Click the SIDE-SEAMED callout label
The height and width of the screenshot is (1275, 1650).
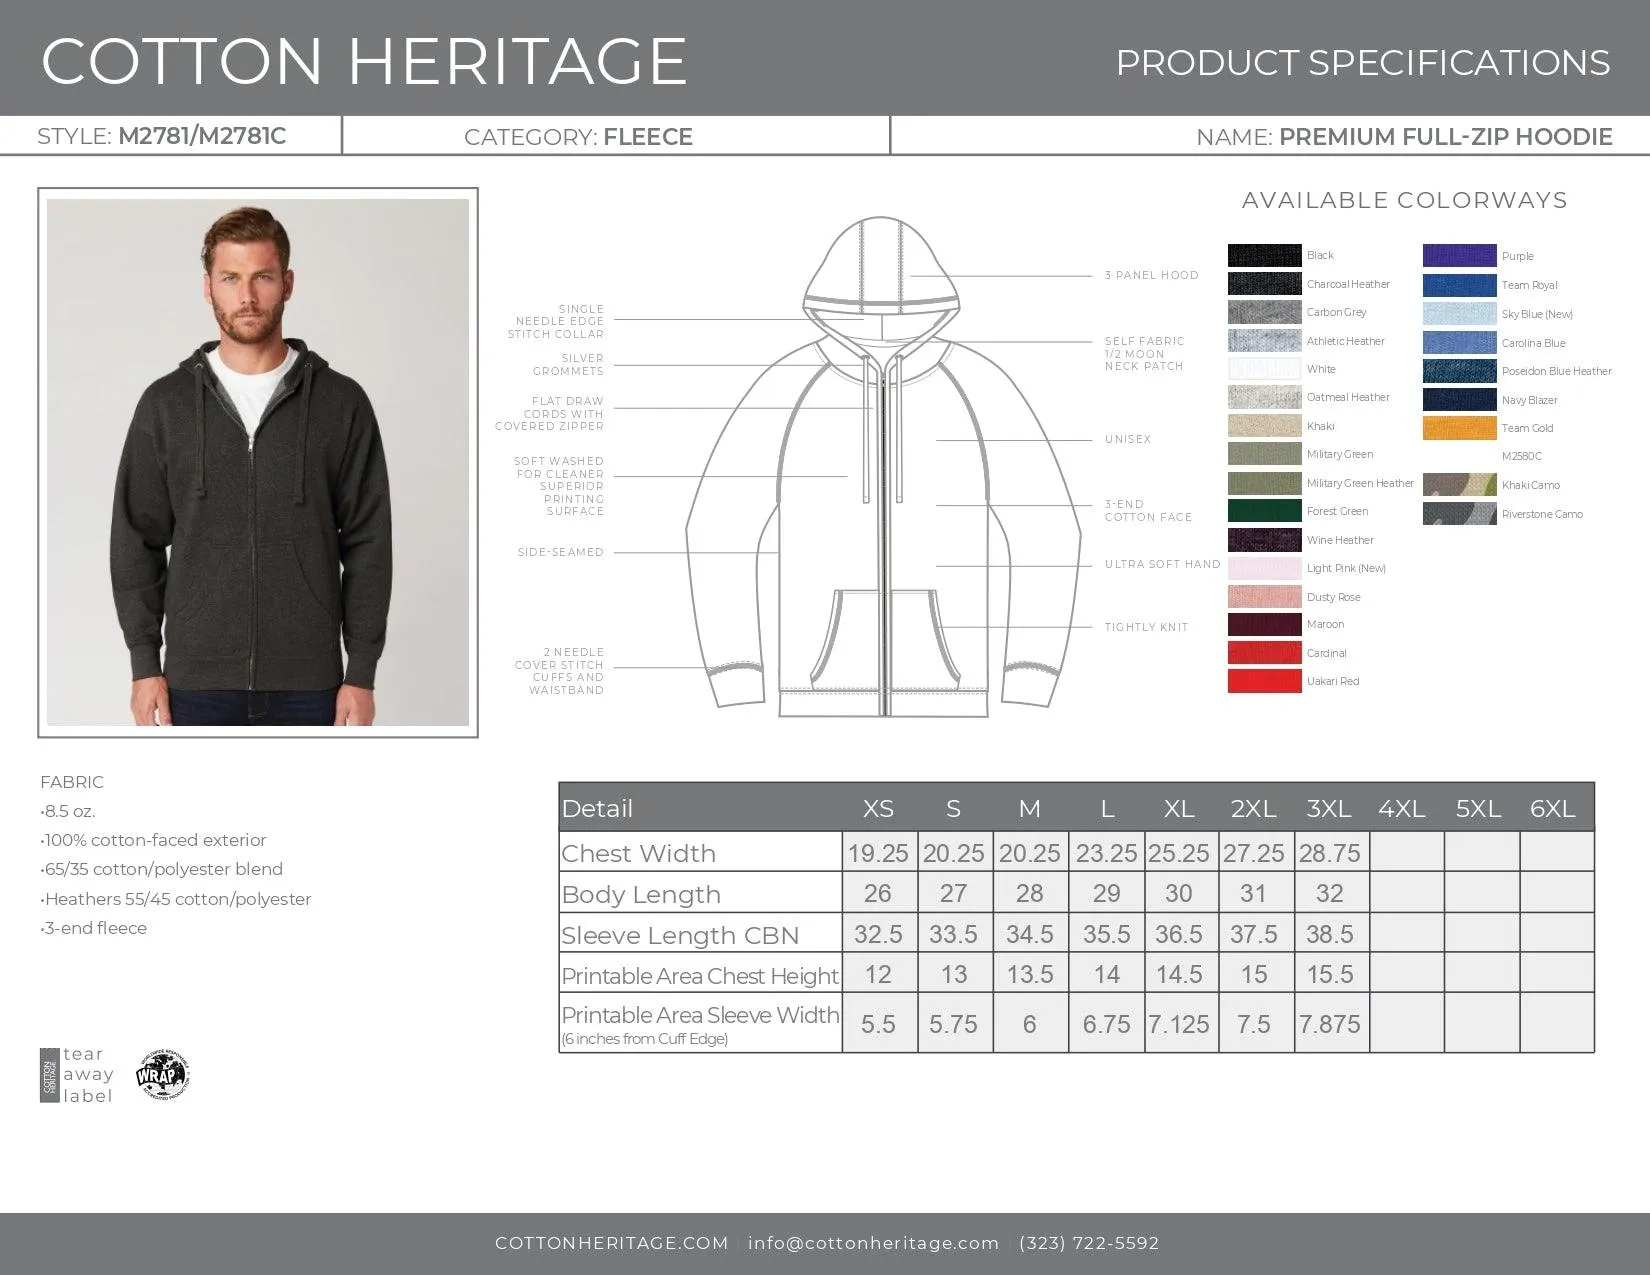click(561, 552)
